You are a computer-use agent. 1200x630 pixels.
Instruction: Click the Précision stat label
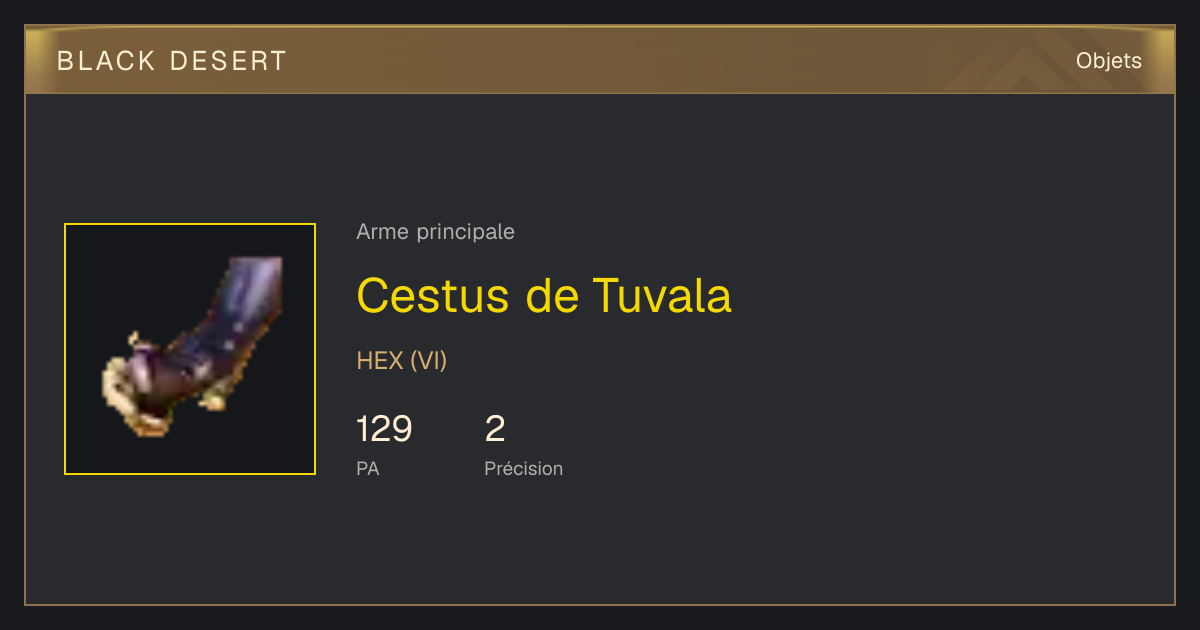[524, 468]
